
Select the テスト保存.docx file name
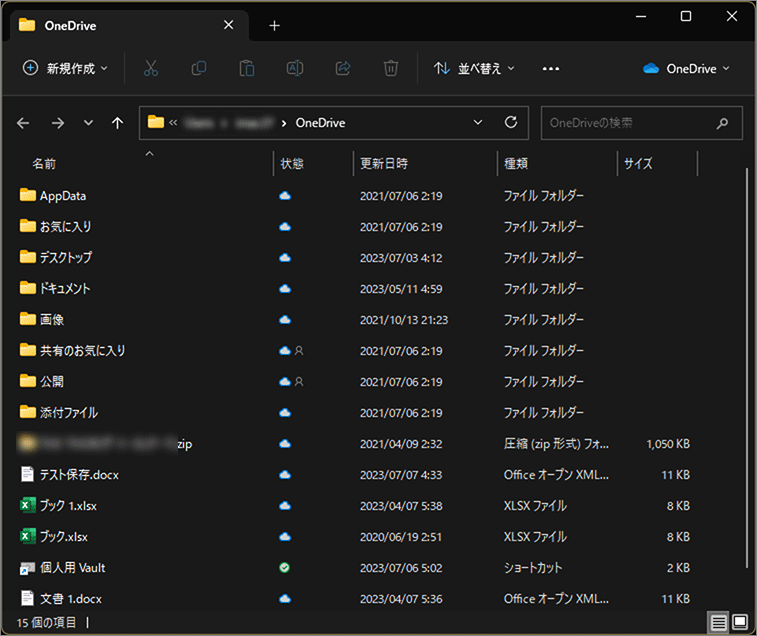pyautogui.click(x=79, y=475)
